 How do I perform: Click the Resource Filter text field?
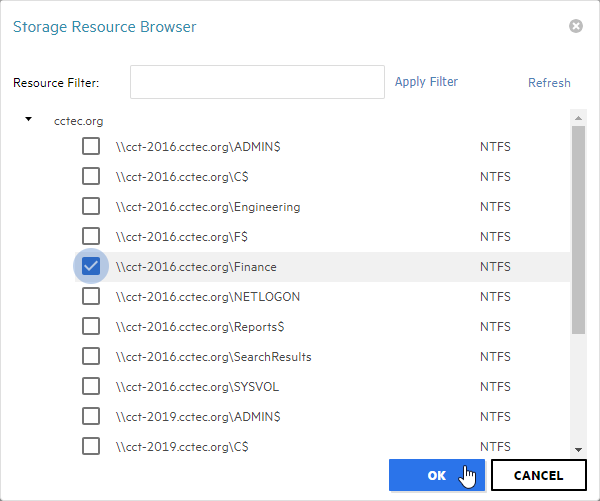pyautogui.click(x=257, y=82)
